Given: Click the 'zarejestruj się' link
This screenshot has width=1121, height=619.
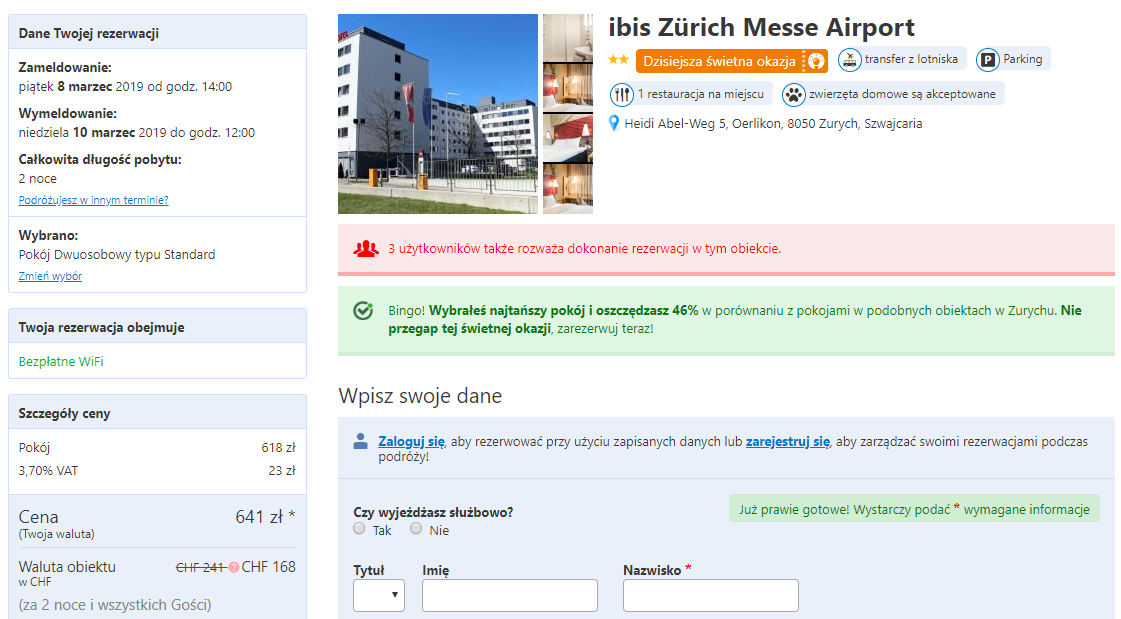Looking at the screenshot, I should (x=788, y=441).
